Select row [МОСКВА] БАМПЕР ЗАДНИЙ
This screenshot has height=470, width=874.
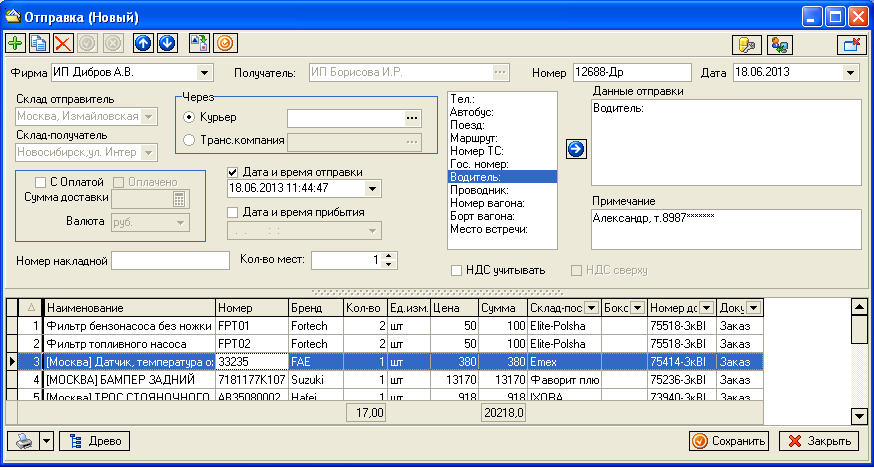(x=390, y=380)
